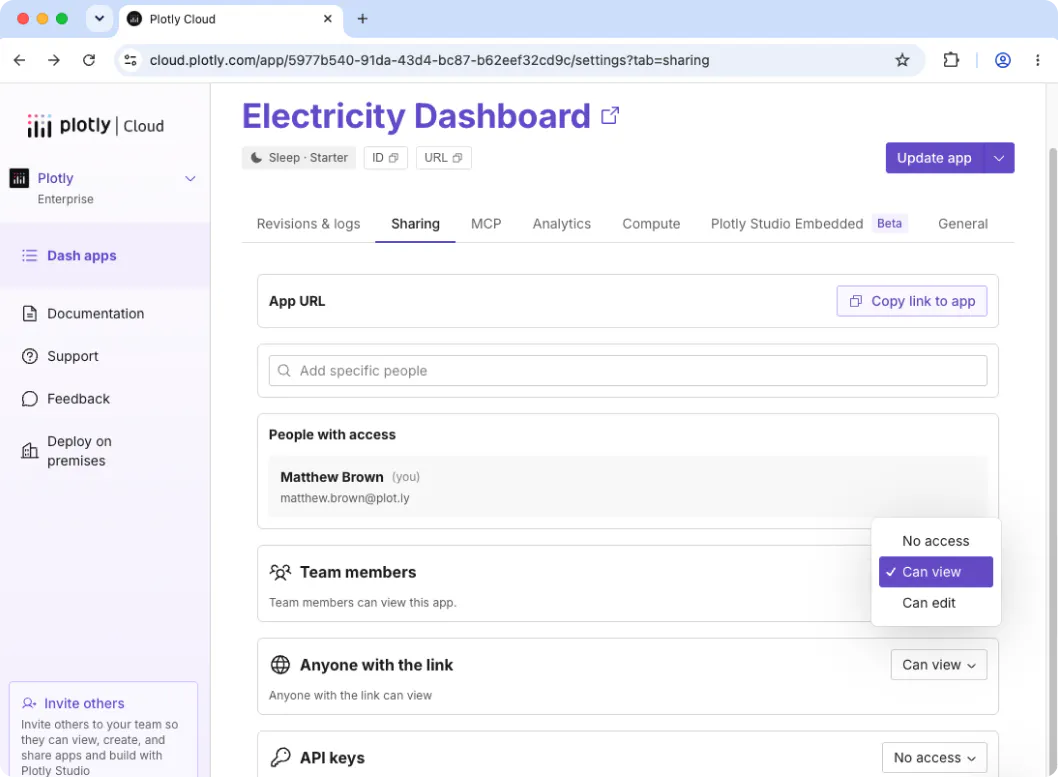Open Feedback in sidebar
This screenshot has height=777, width=1058.
click(x=78, y=399)
